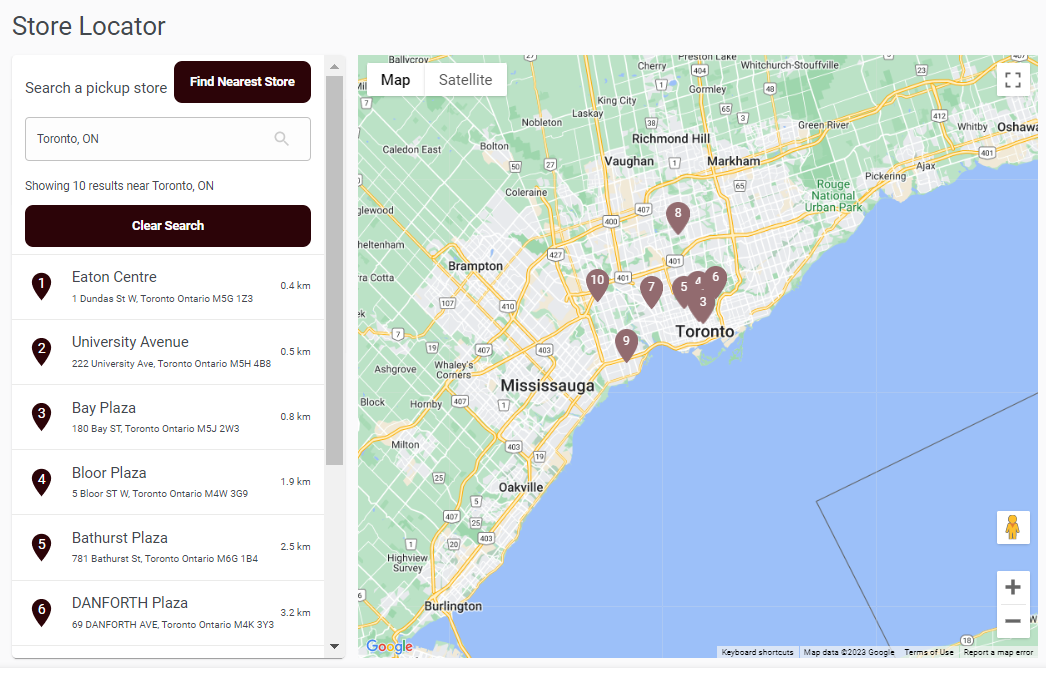Viewport: 1046px width, 675px height.
Task: Open the Bloor Plaza store entry
Action: pyautogui.click(x=168, y=482)
